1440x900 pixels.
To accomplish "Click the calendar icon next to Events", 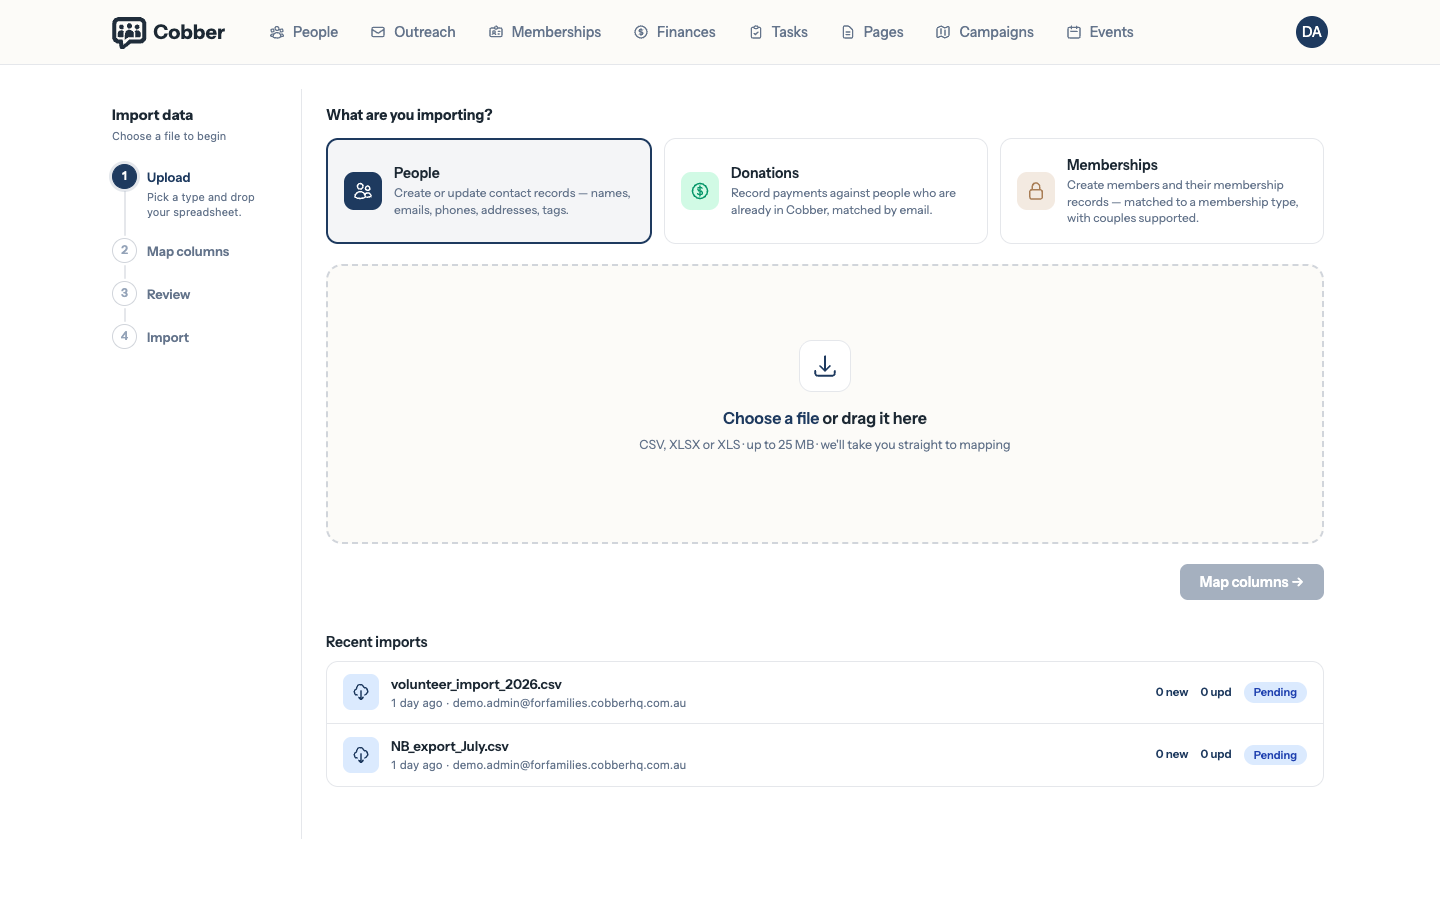I will pos(1074,32).
